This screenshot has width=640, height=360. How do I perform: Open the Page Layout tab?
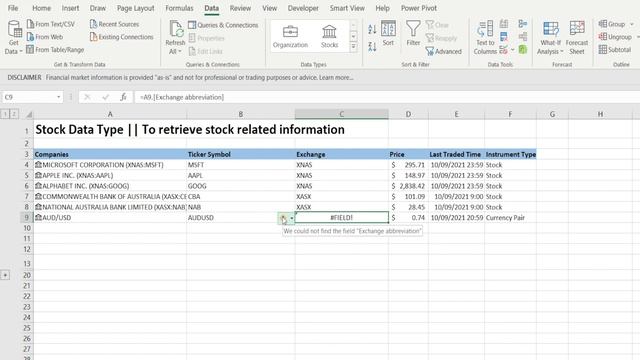(x=136, y=8)
